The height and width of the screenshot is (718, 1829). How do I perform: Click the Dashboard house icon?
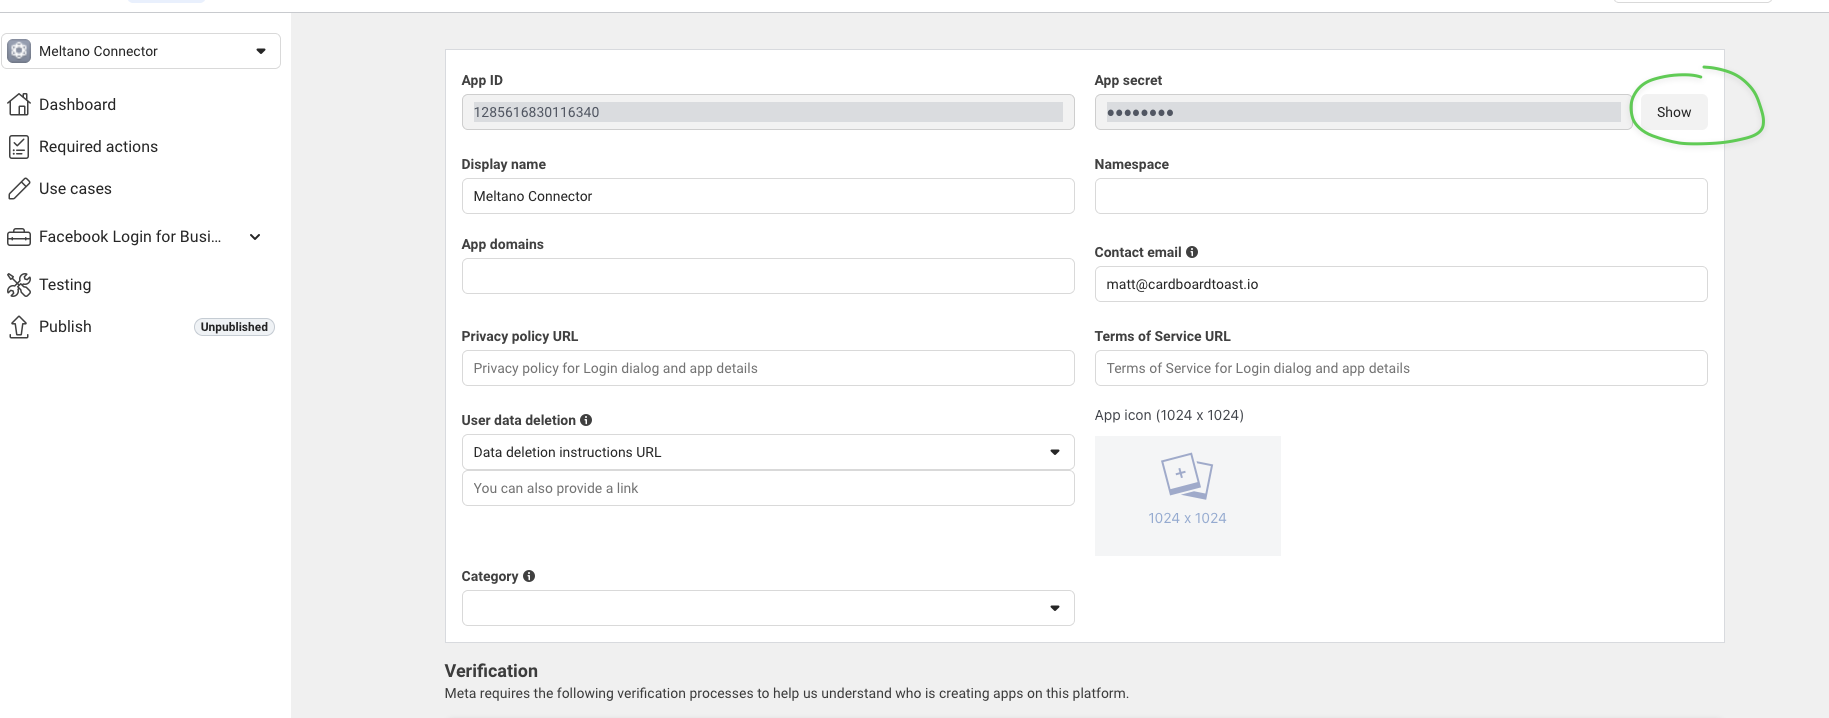click(19, 104)
